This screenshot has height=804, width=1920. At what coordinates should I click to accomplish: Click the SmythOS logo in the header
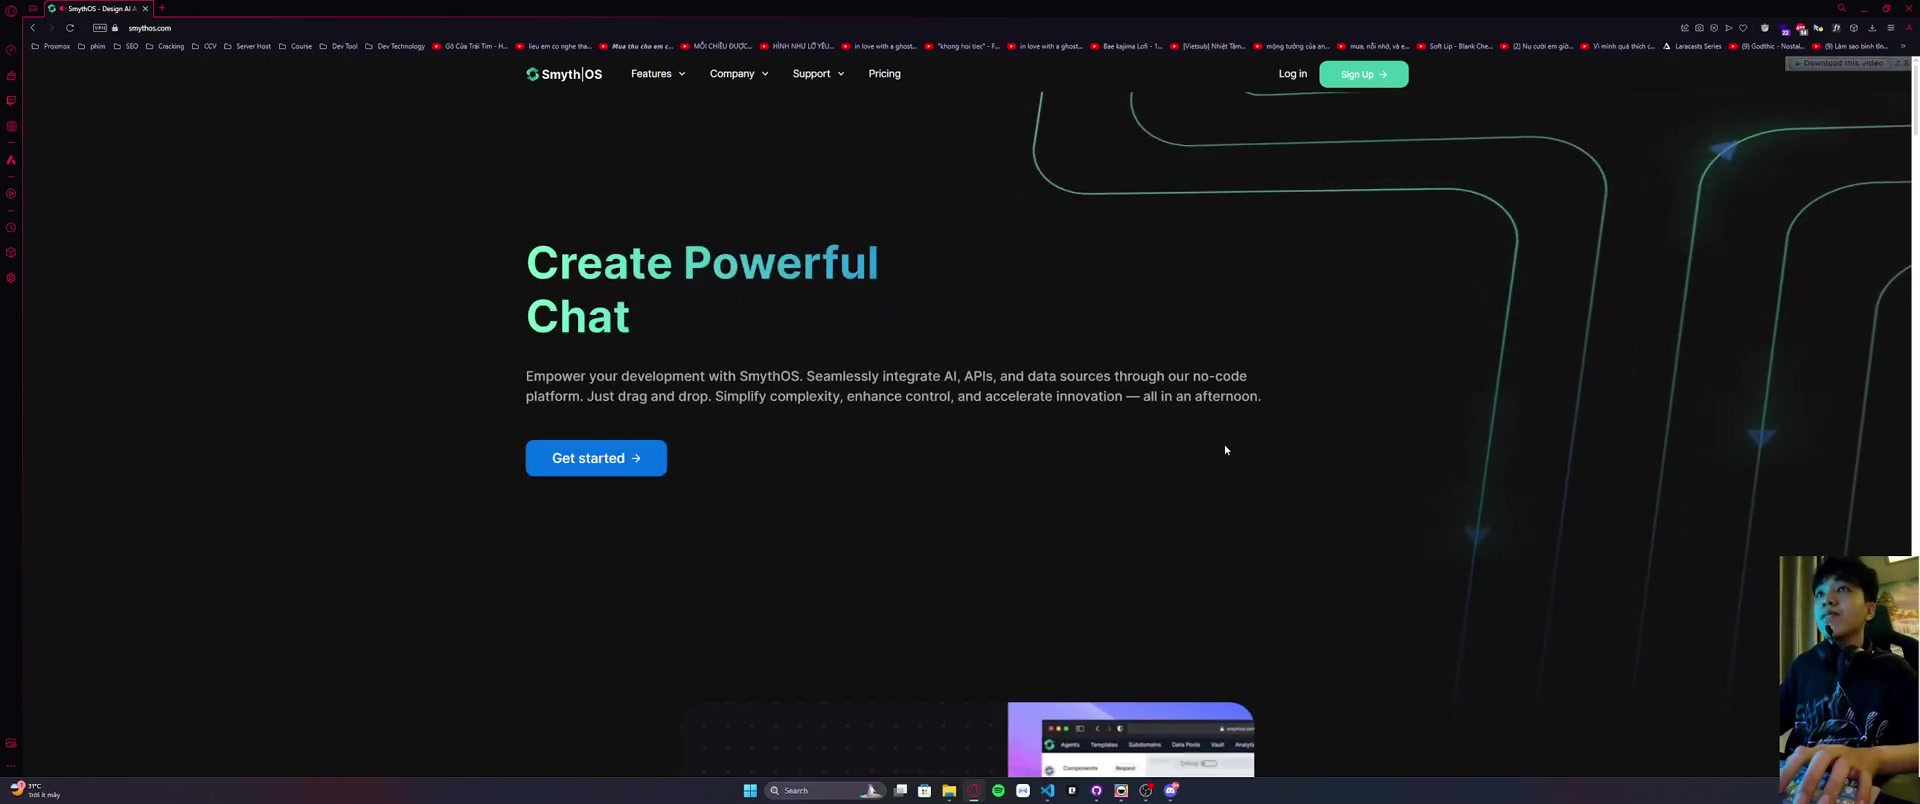[x=564, y=74]
